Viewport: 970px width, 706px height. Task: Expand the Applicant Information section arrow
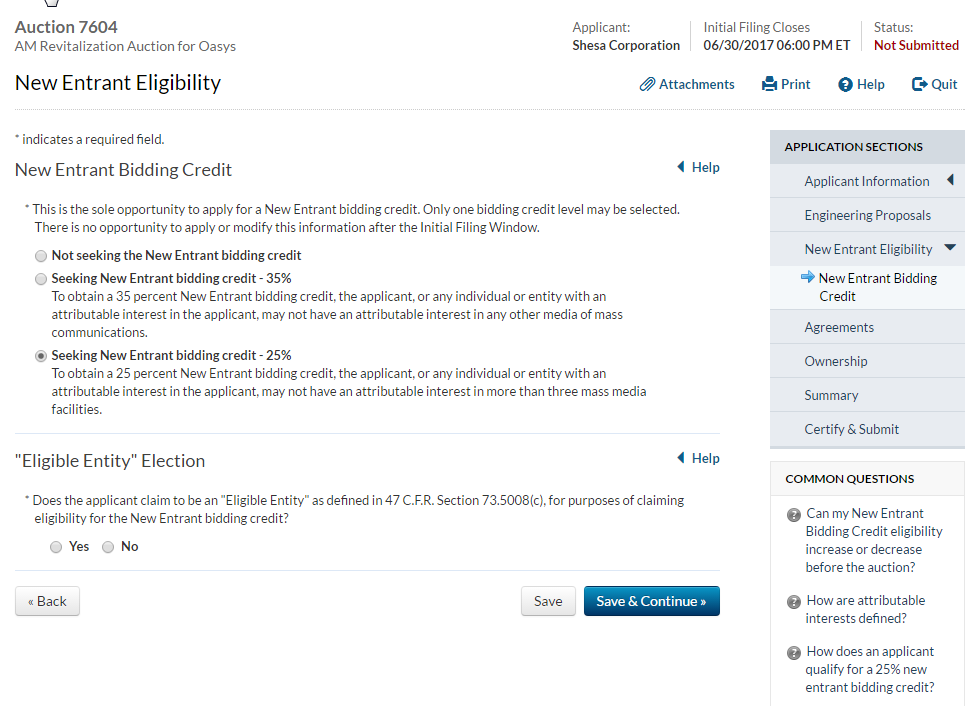(949, 181)
